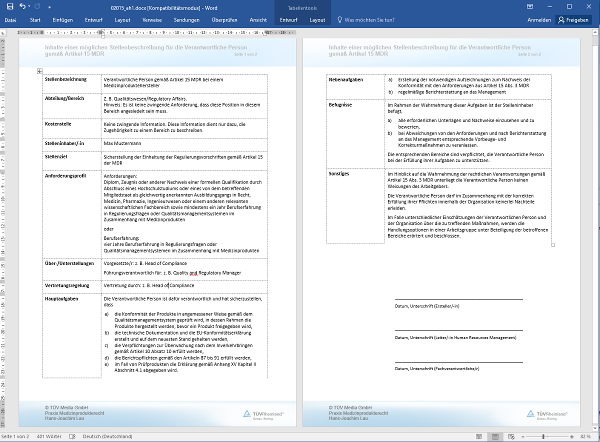The image size is (600, 442).
Task: Open the Datei menu
Action: click(x=12, y=19)
